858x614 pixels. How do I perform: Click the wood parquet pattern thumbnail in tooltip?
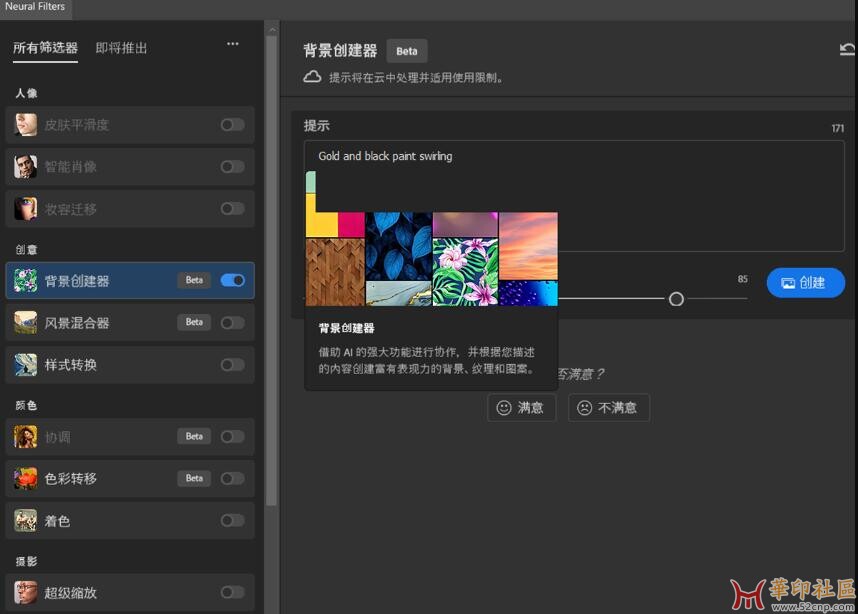pos(335,272)
